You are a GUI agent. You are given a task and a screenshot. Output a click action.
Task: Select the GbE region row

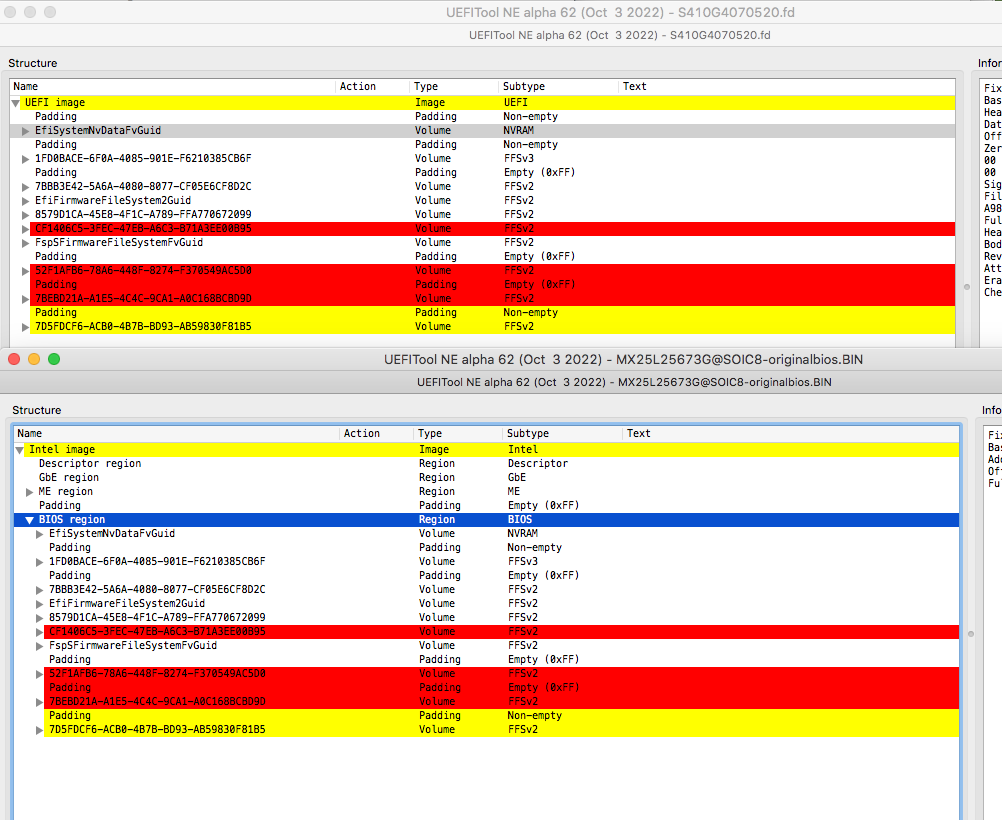486,477
